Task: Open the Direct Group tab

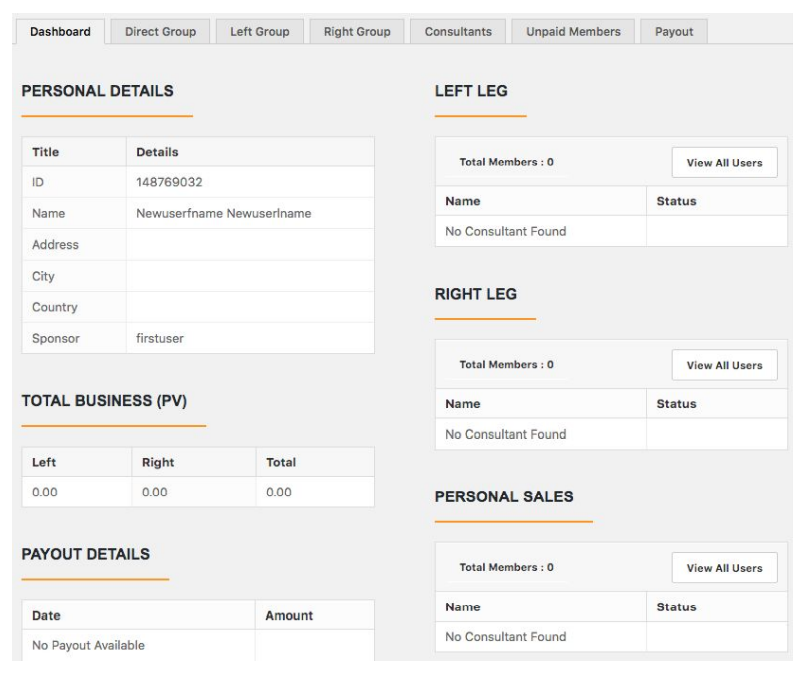Action: (160, 31)
